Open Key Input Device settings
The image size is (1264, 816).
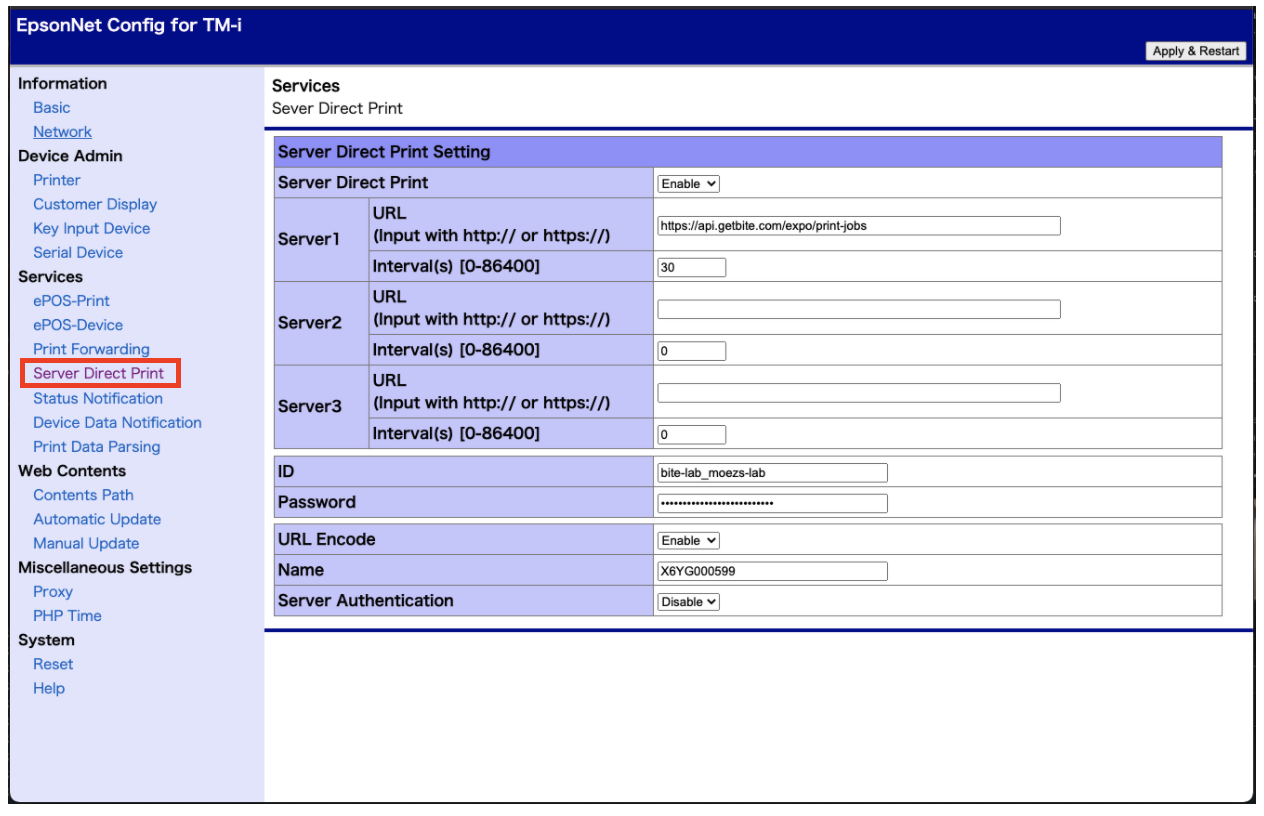[x=92, y=228]
